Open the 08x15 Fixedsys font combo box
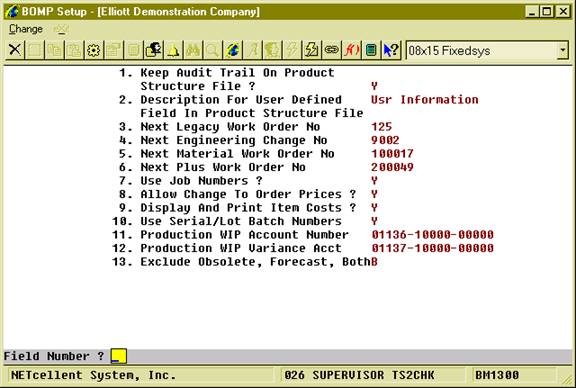Screen dimensions: 576x388 tap(487, 50)
